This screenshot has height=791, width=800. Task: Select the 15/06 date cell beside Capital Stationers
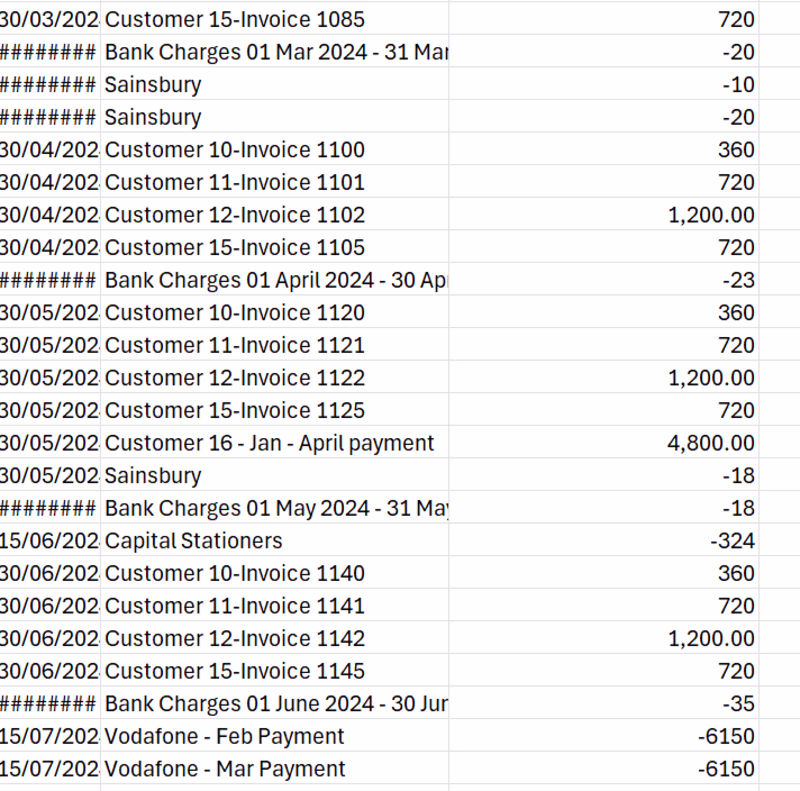49,541
